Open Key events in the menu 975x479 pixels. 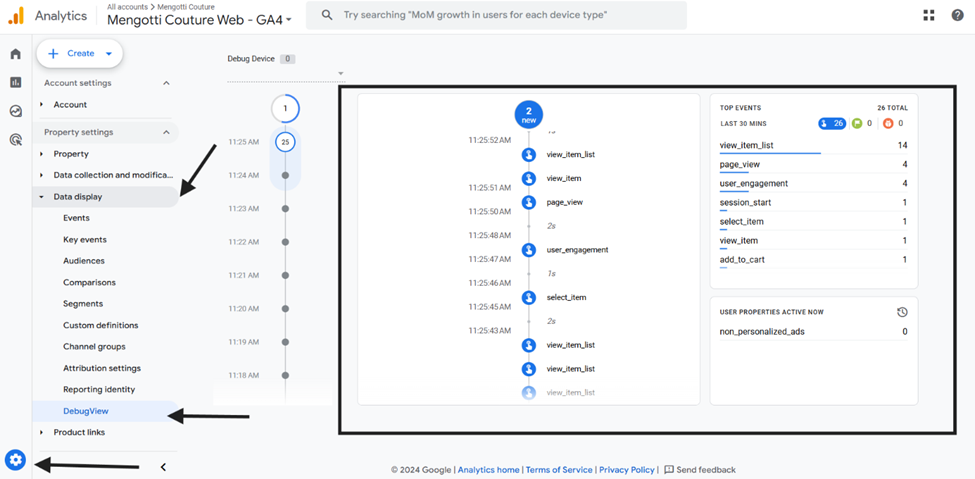click(85, 240)
